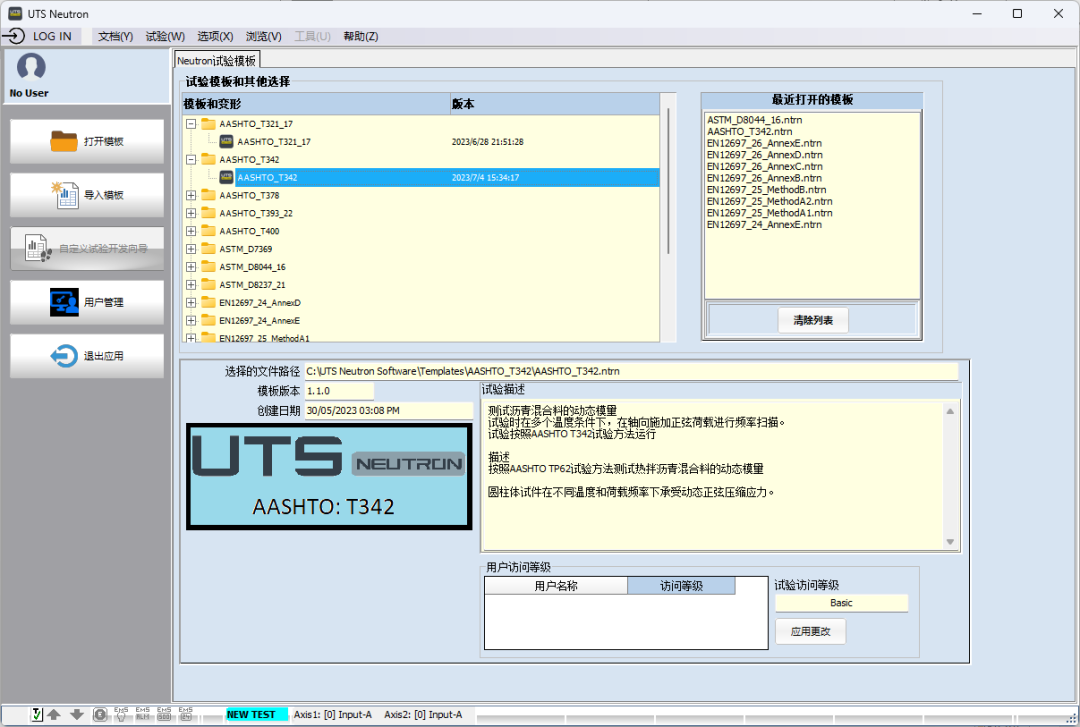1080x727 pixels.
Task: Open the 帮助(Z) menu
Action: (x=360, y=36)
